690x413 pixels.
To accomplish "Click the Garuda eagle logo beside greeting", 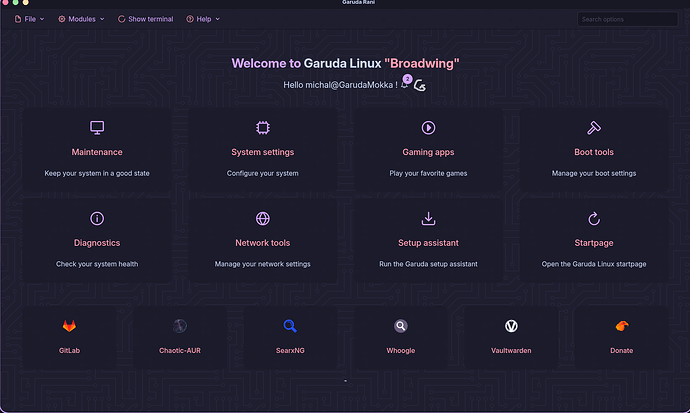I will [x=421, y=86].
